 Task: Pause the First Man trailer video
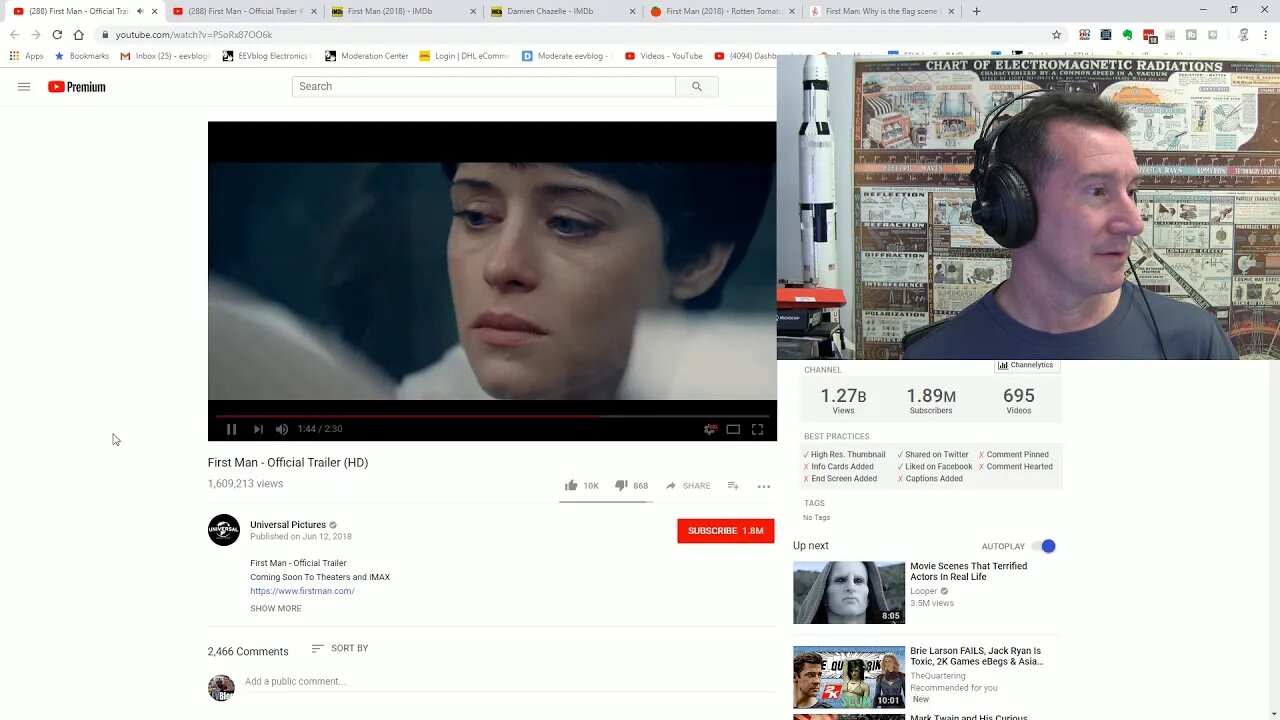(231, 429)
